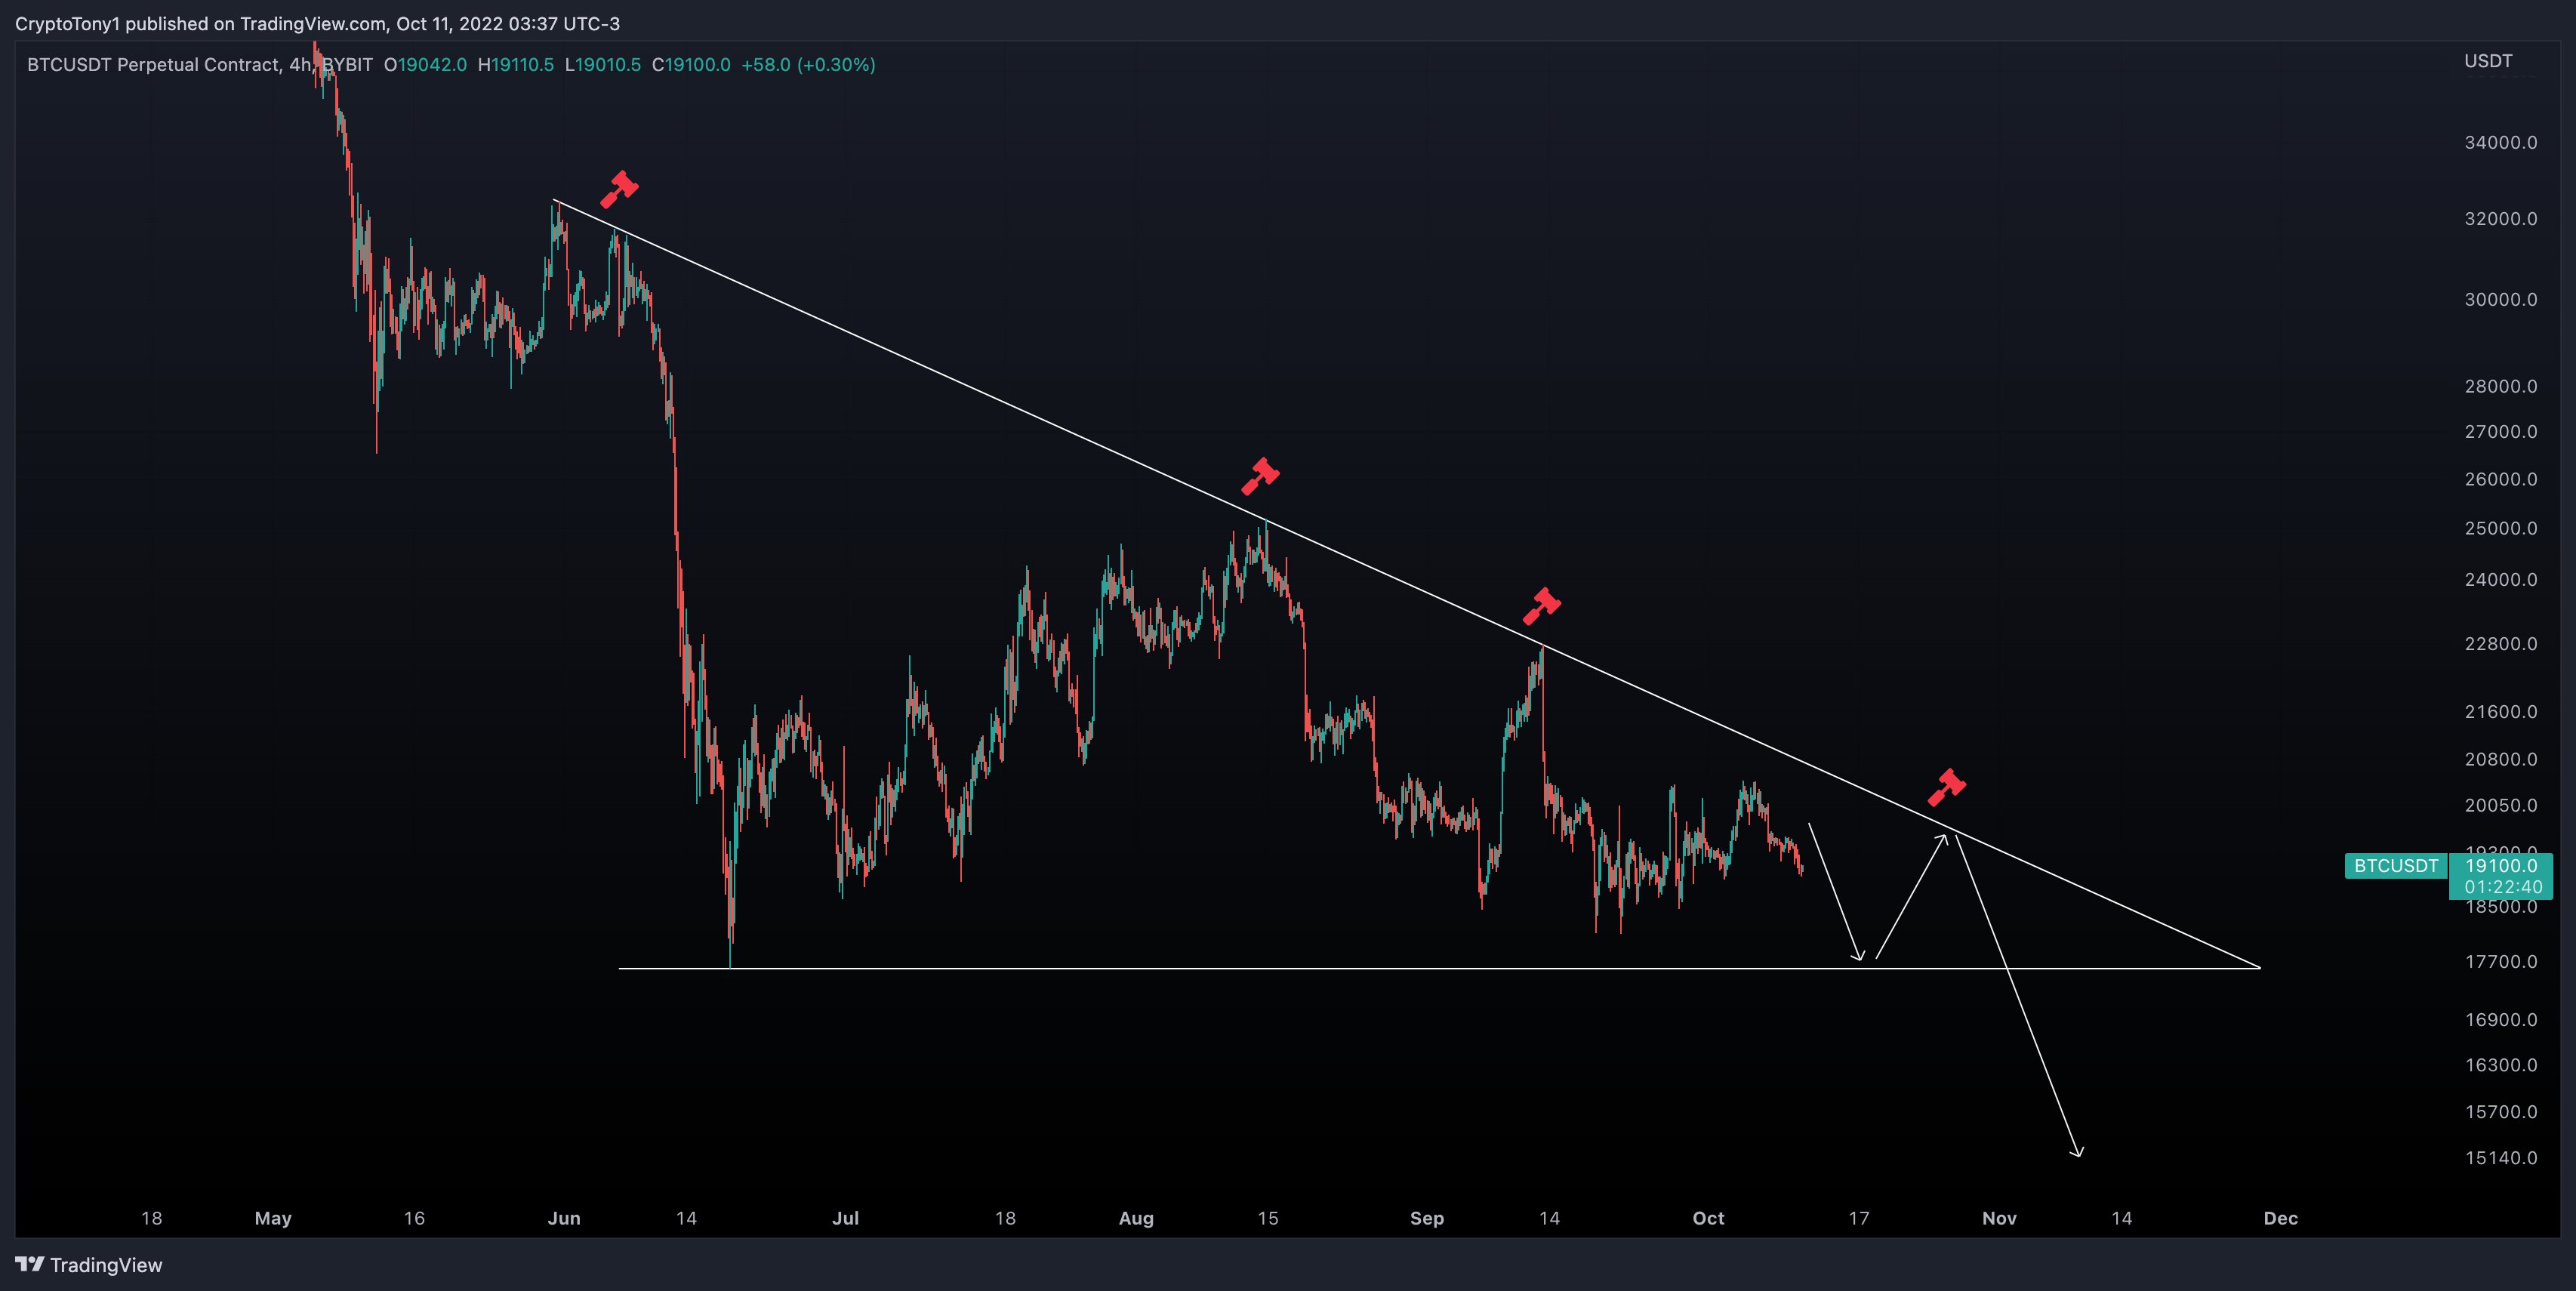This screenshot has height=1291, width=2576.
Task: Click the BTCUSDT Perpetual Contract symbol title
Action: pos(153,65)
